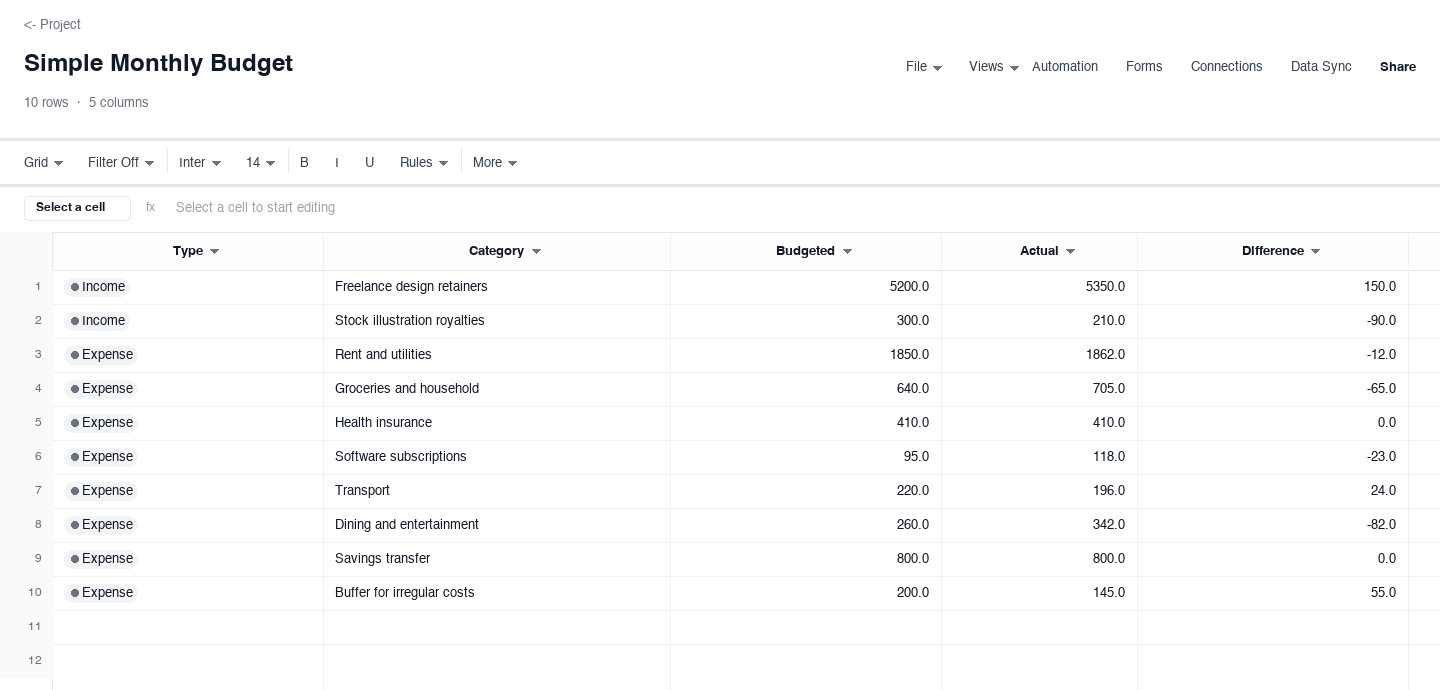Select Difference value 24.0
This screenshot has height=690, width=1440.
point(1273,491)
